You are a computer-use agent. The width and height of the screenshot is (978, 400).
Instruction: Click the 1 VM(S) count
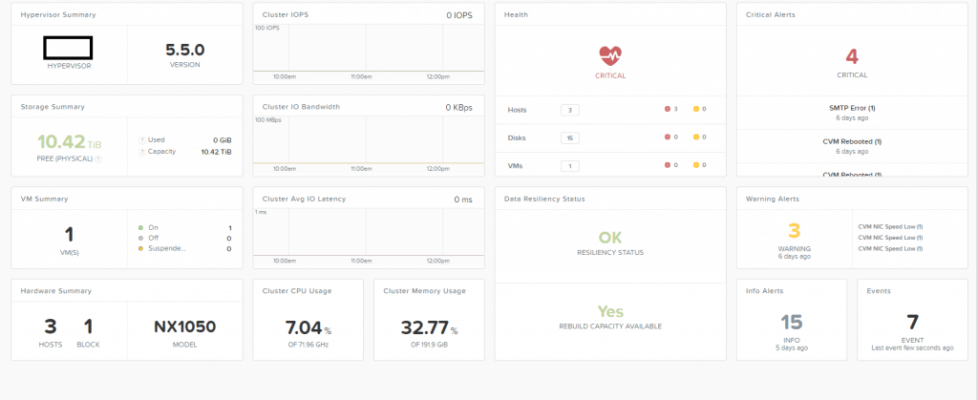click(x=69, y=235)
